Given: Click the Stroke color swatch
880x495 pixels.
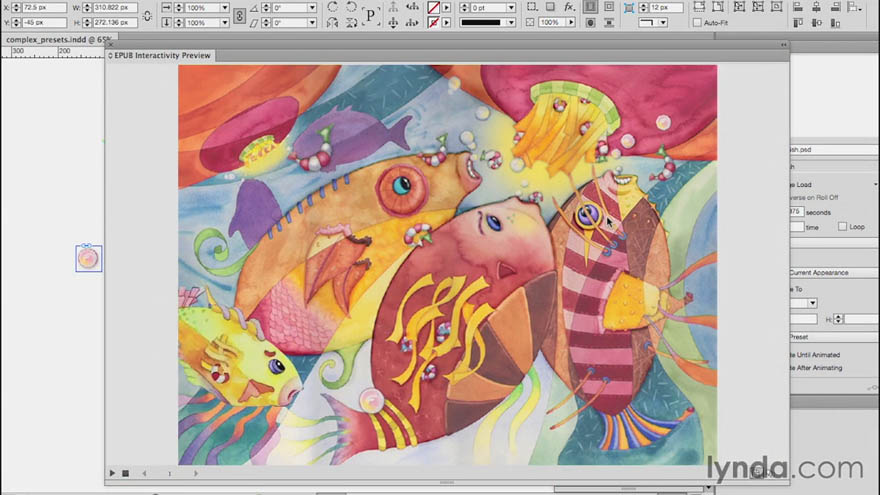Looking at the screenshot, I should pos(433,23).
